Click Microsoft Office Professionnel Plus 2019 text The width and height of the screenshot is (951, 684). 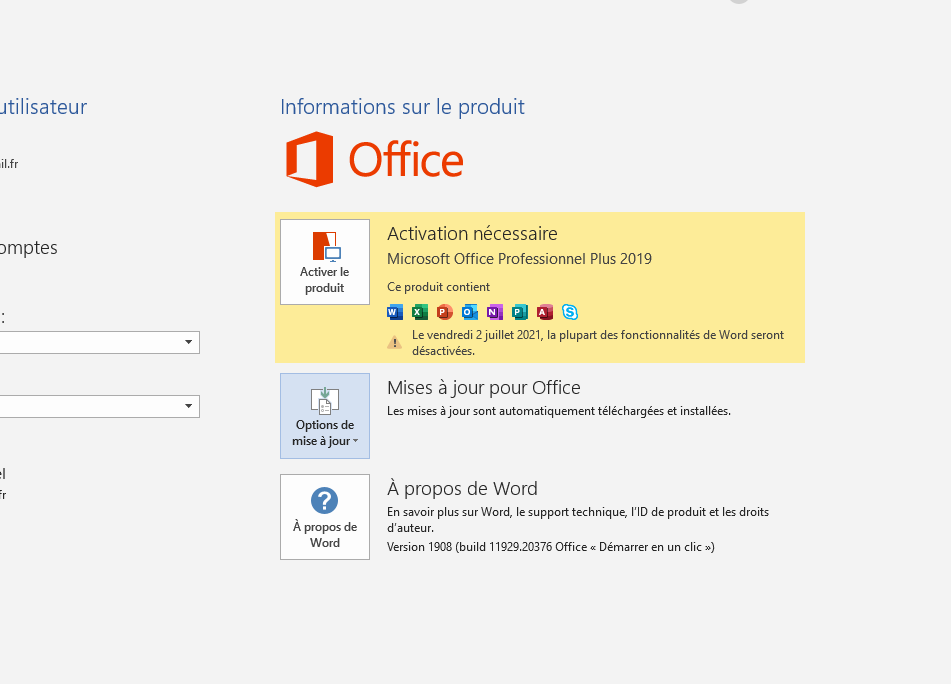pos(519,259)
